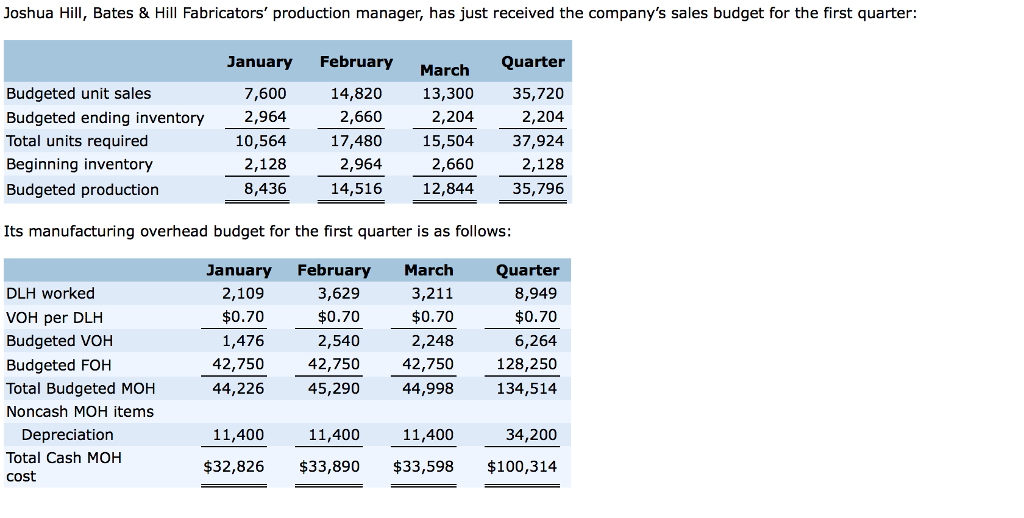This screenshot has width=1024, height=518.
Task: Select the VOH per DLH row label
Action: click(54, 317)
